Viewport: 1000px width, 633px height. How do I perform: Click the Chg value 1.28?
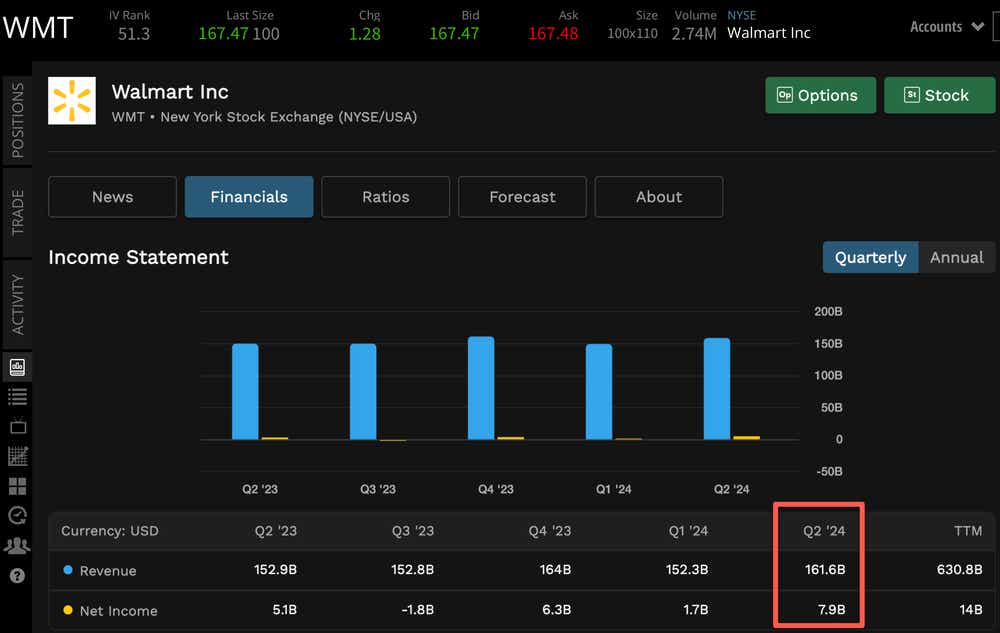(365, 34)
